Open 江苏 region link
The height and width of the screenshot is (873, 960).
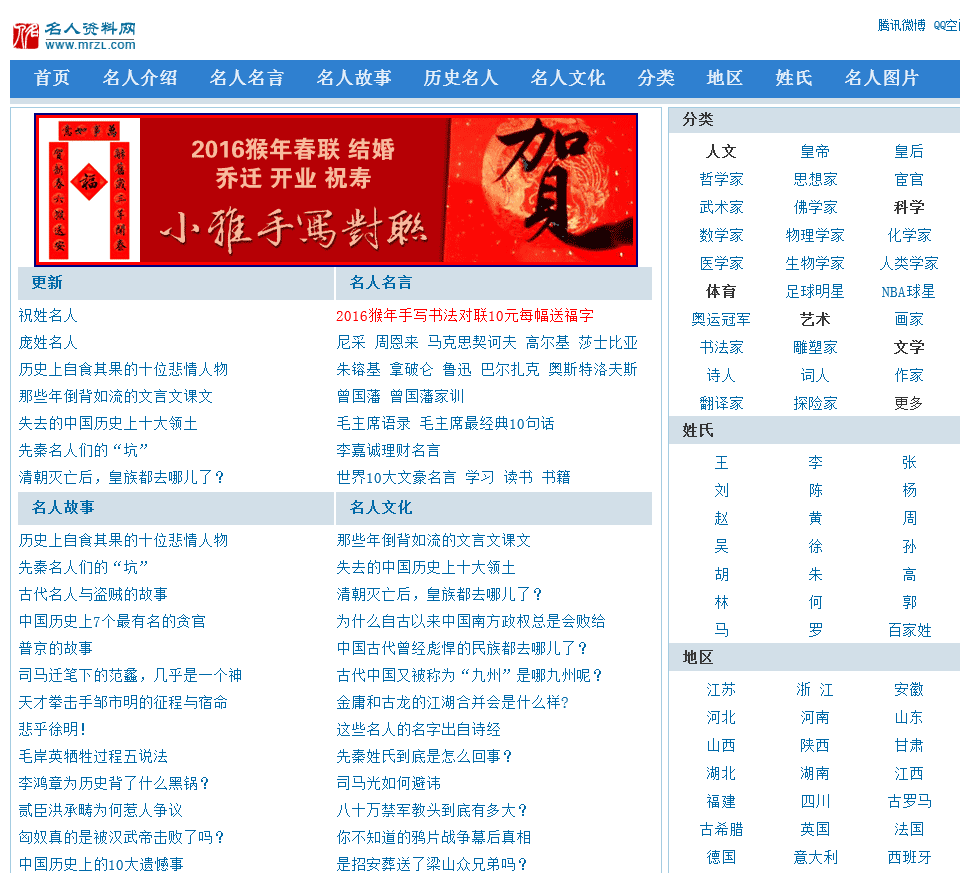(x=721, y=689)
